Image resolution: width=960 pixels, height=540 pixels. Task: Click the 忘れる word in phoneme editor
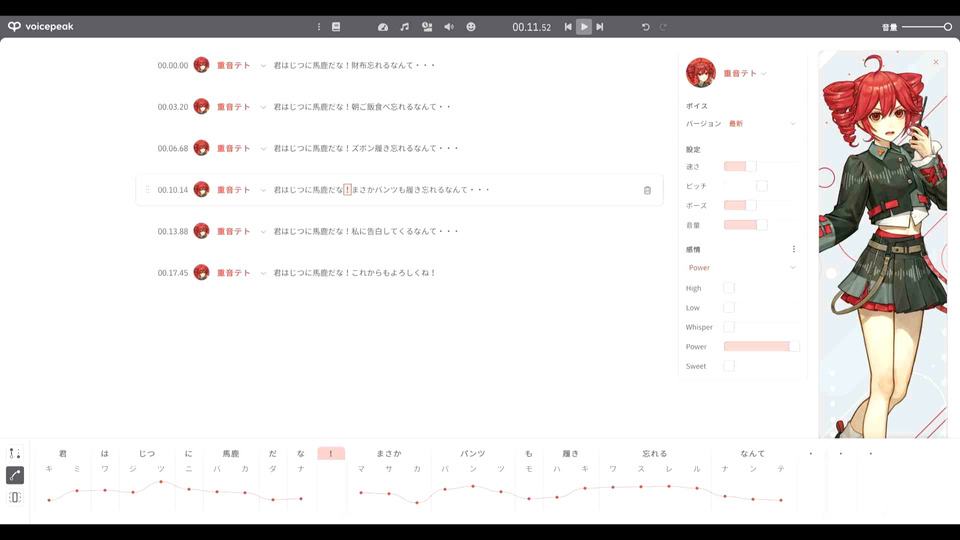(654, 454)
